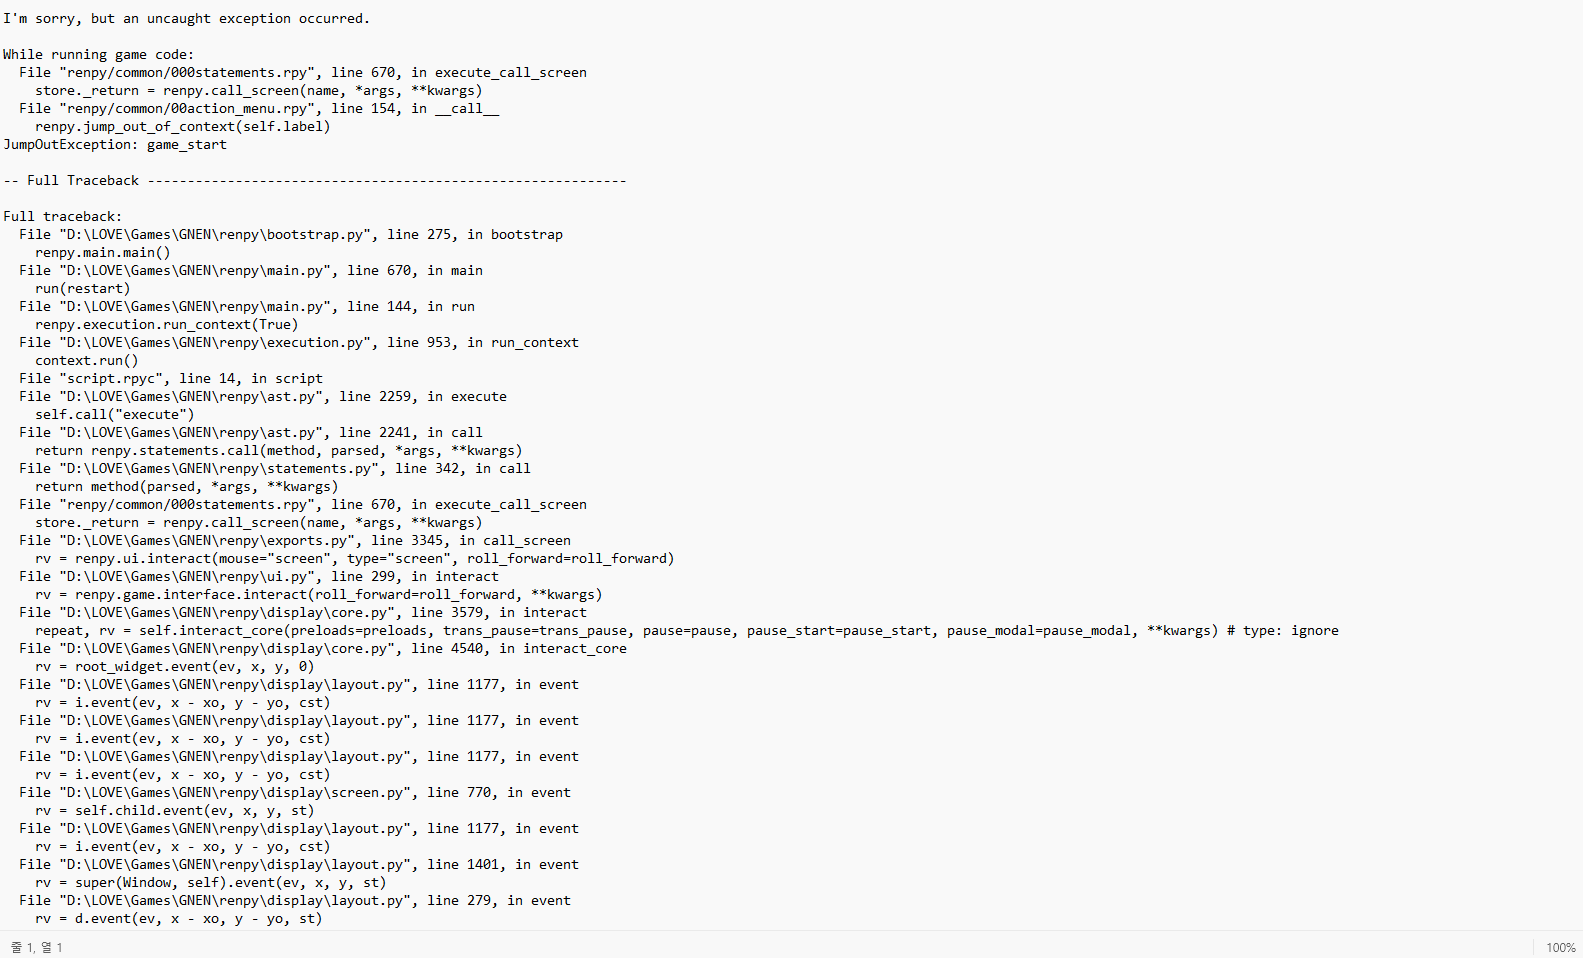Click the 100% zoom level indicator
The height and width of the screenshot is (958, 1583).
tap(1560, 947)
